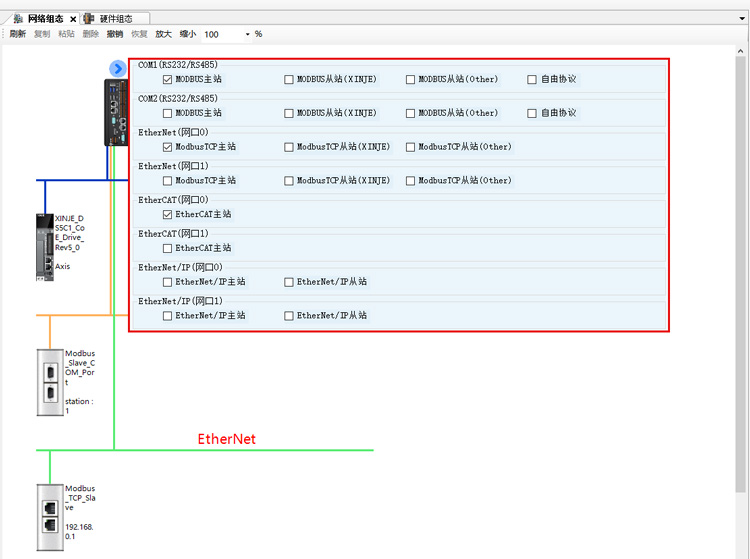Click the 硬件组态 tab icon

coord(88,19)
